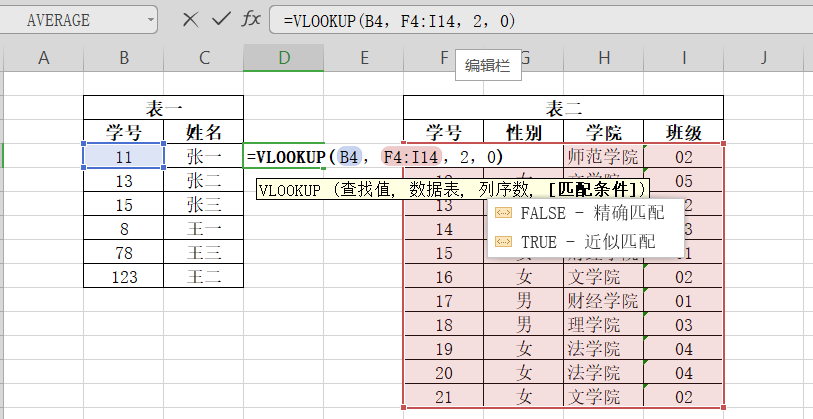
Task: Select column E header
Action: coord(364,58)
